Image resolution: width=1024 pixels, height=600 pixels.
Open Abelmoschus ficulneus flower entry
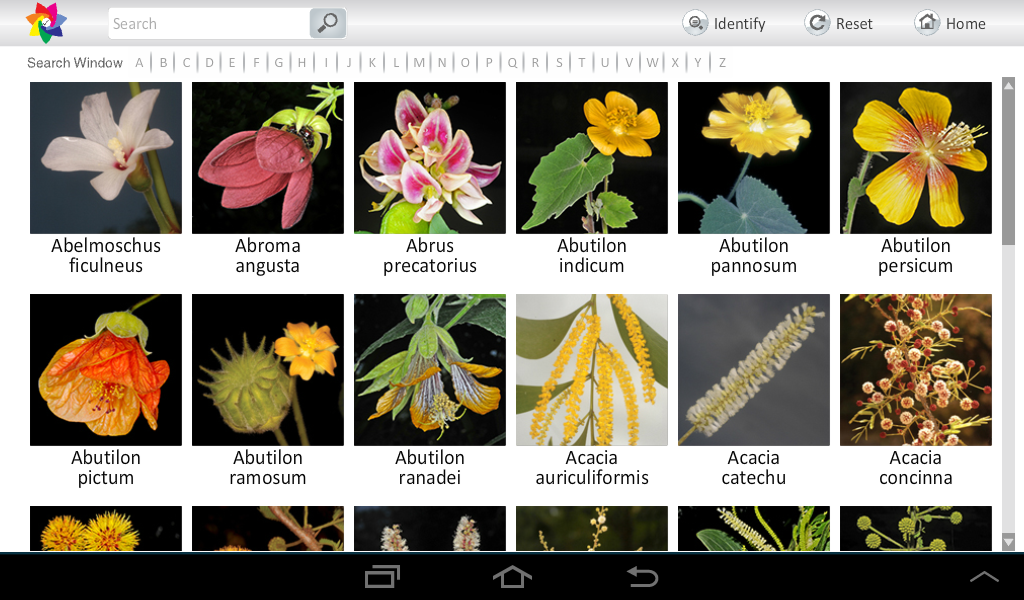click(106, 158)
